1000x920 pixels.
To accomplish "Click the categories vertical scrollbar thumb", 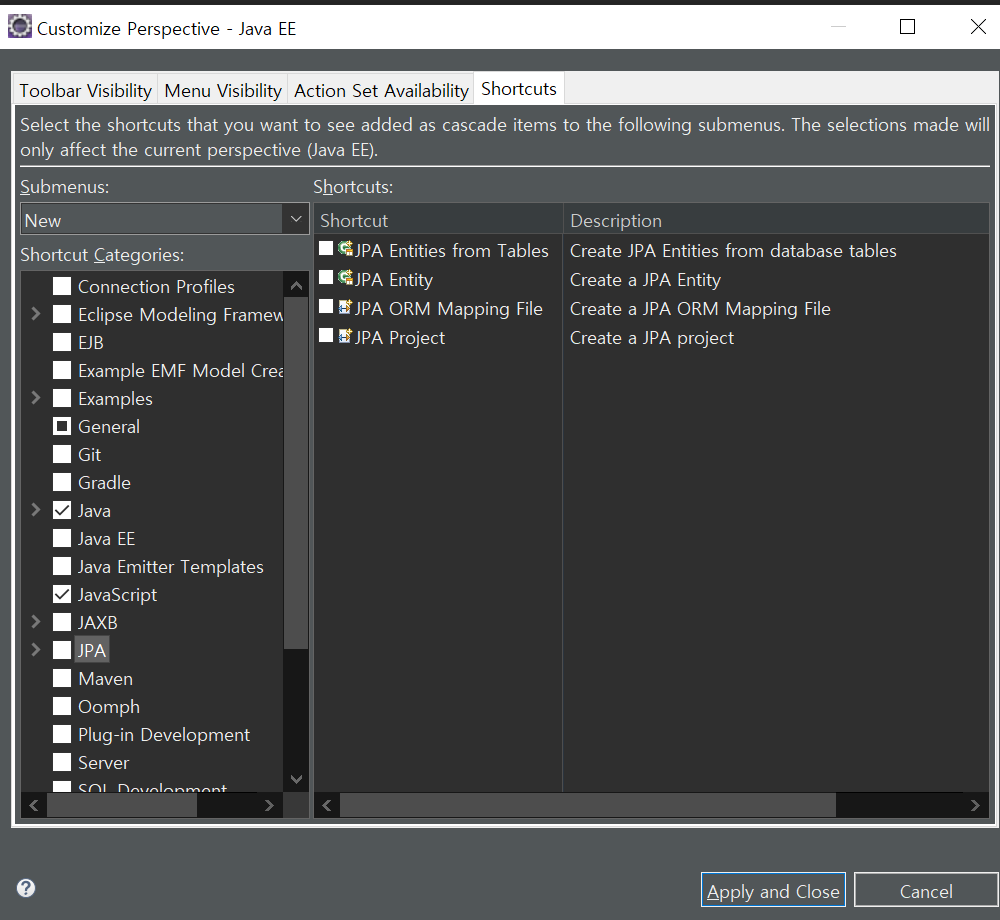I will click(296, 473).
